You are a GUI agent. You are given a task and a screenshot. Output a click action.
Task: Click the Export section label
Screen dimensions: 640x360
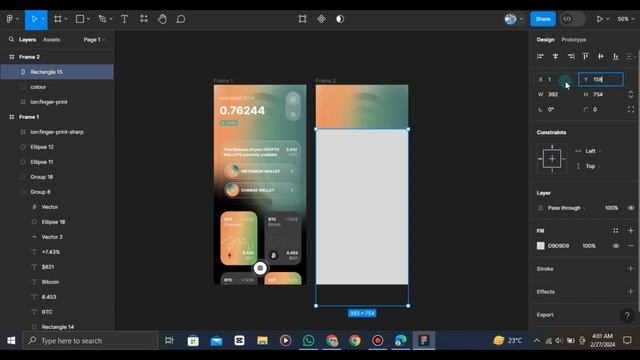[x=545, y=315]
